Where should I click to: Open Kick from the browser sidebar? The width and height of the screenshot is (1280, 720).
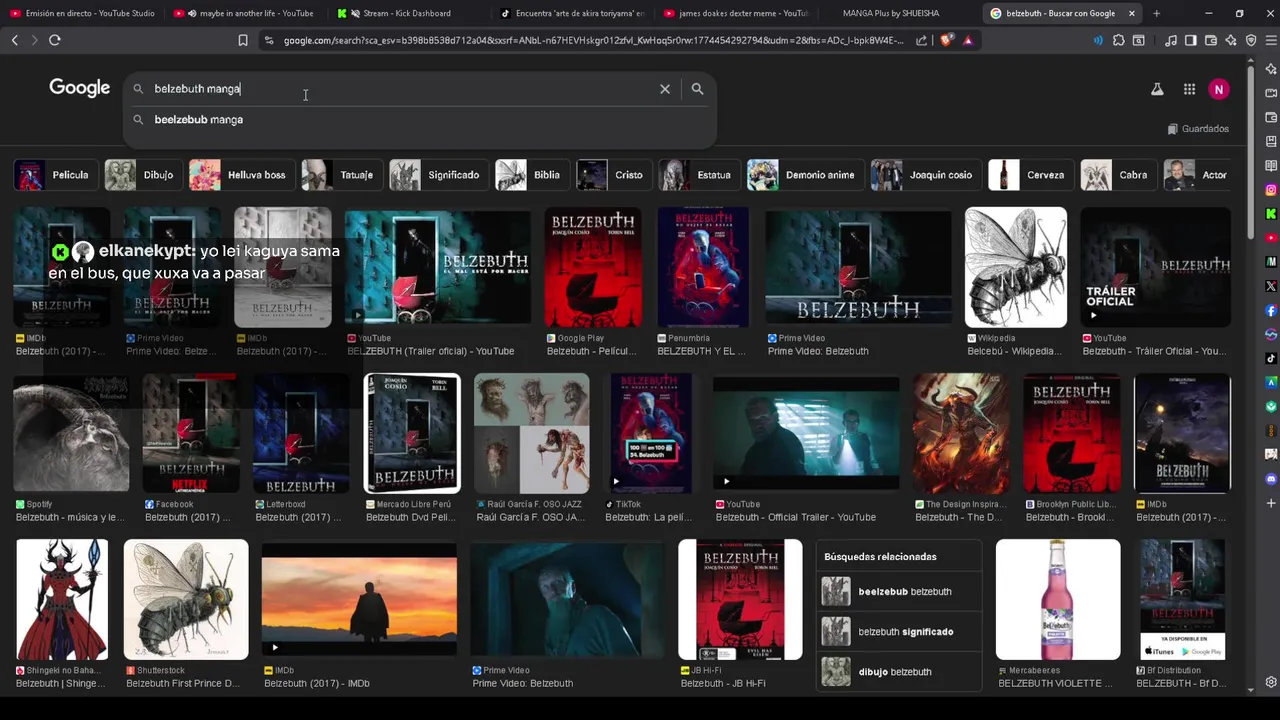(1271, 213)
